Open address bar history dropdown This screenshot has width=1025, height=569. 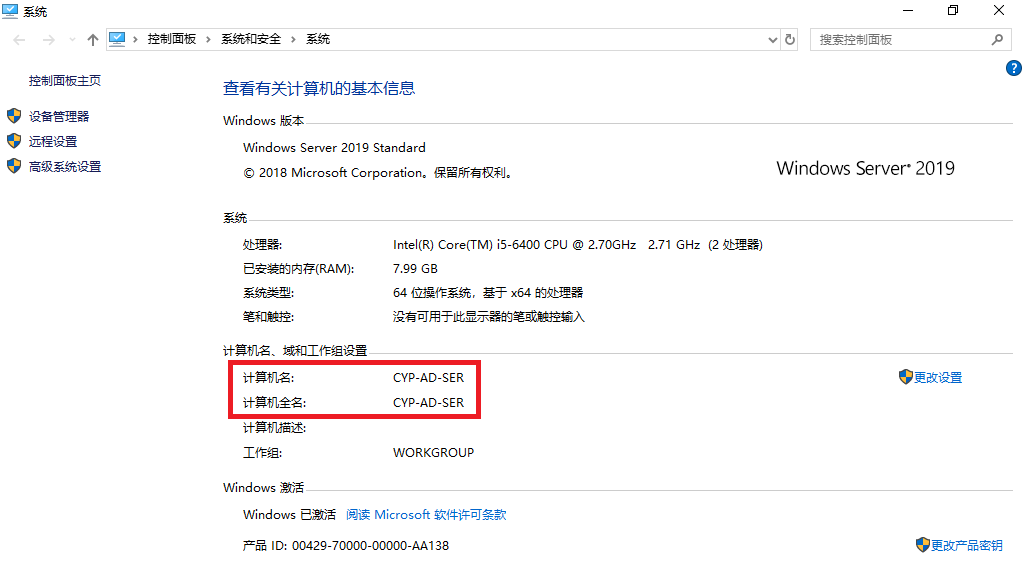pos(773,40)
